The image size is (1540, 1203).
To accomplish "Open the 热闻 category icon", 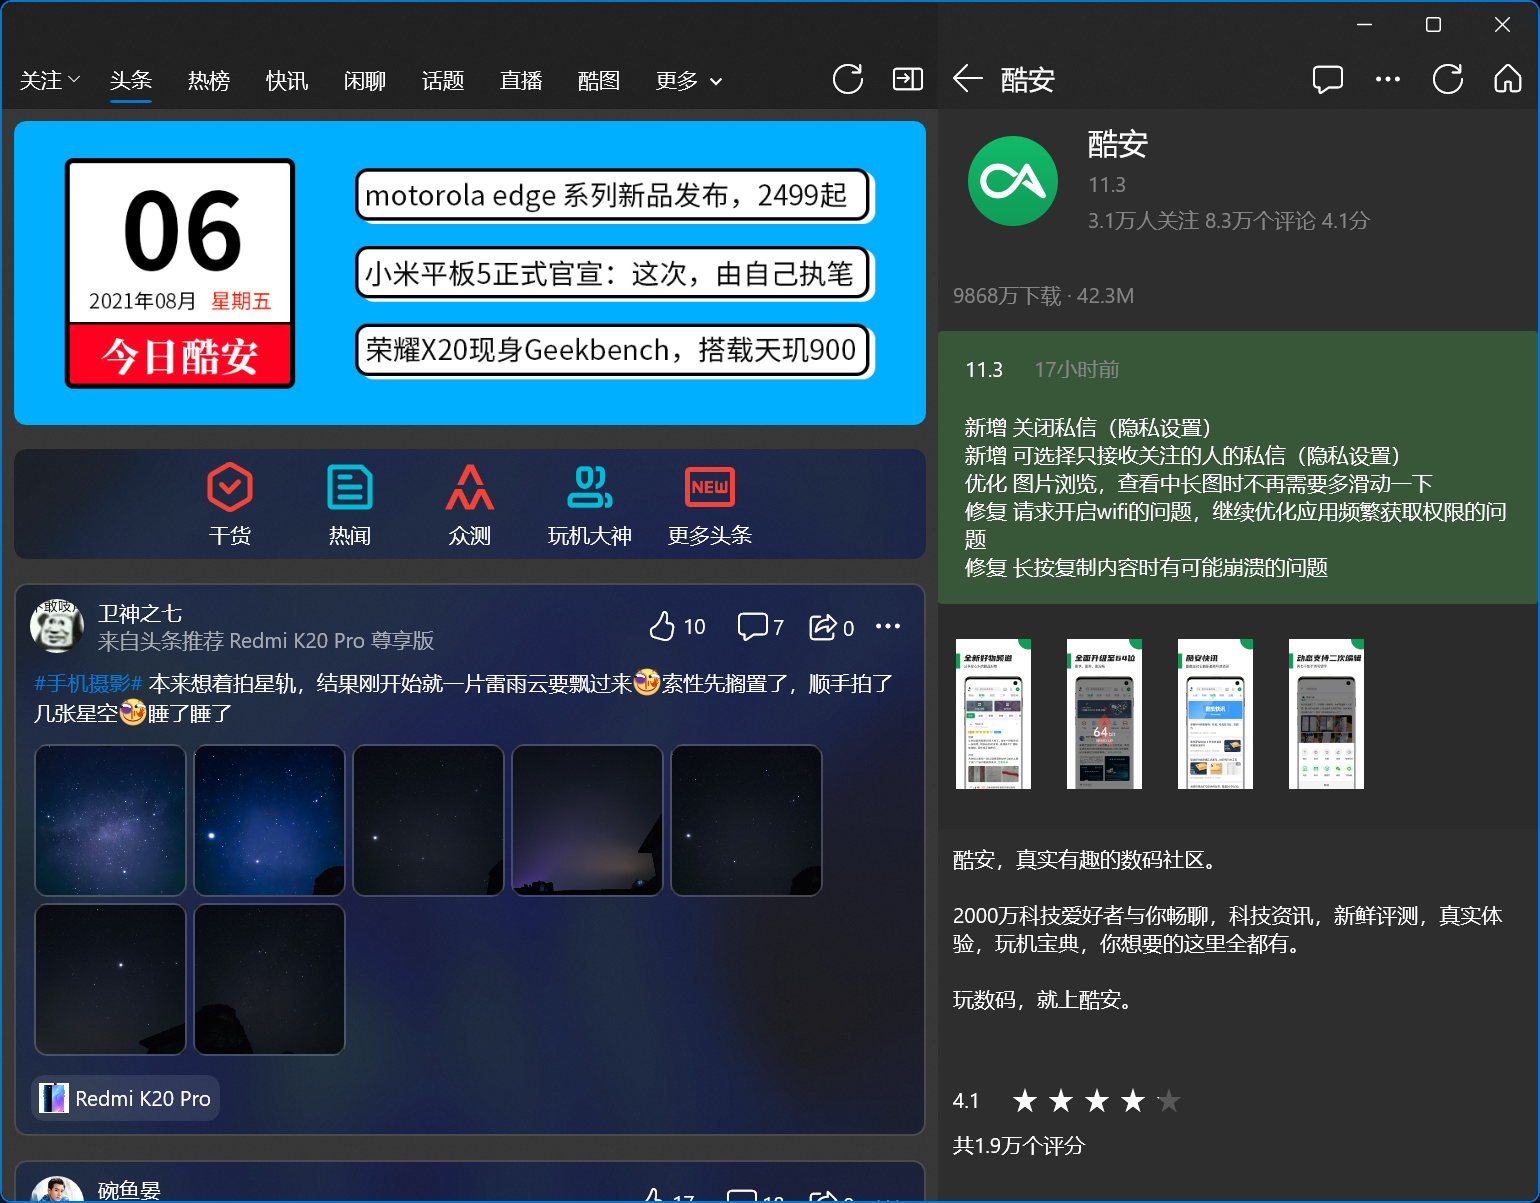I will point(350,505).
